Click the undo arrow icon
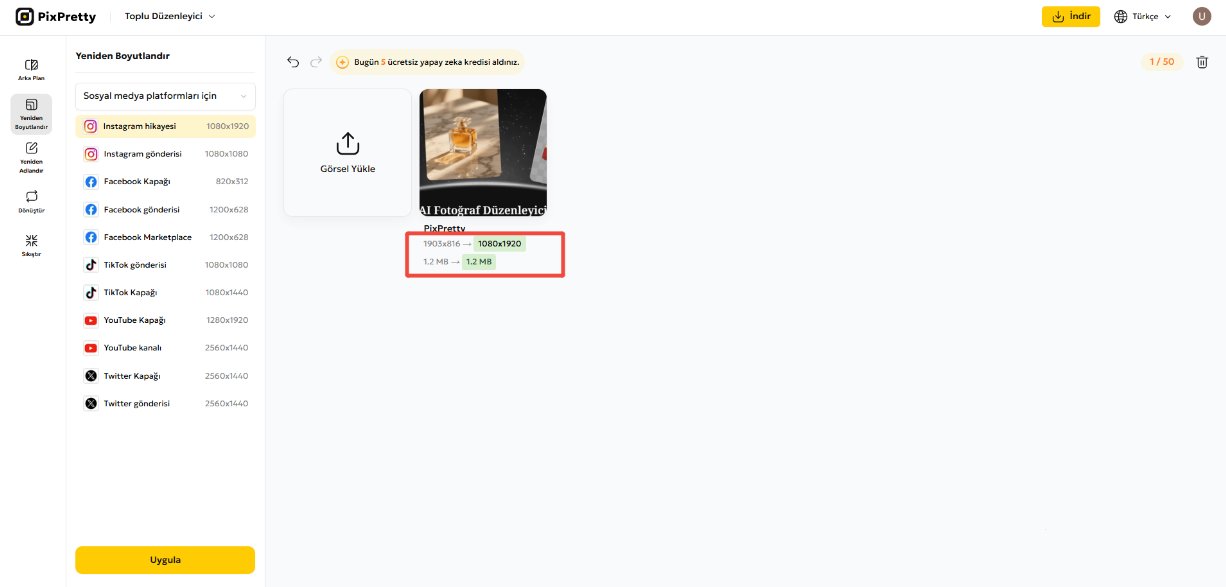This screenshot has width=1226, height=587. pos(293,62)
